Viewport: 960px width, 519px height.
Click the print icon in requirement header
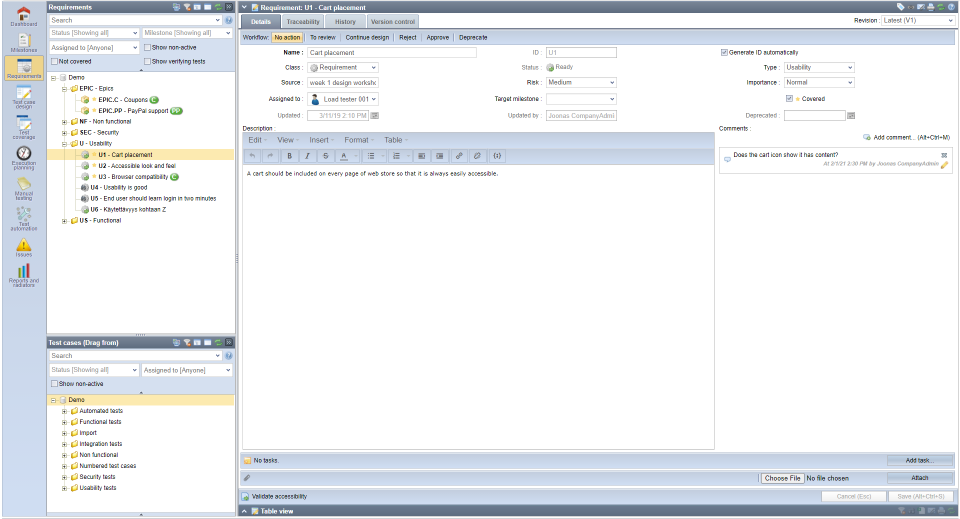[931, 7]
